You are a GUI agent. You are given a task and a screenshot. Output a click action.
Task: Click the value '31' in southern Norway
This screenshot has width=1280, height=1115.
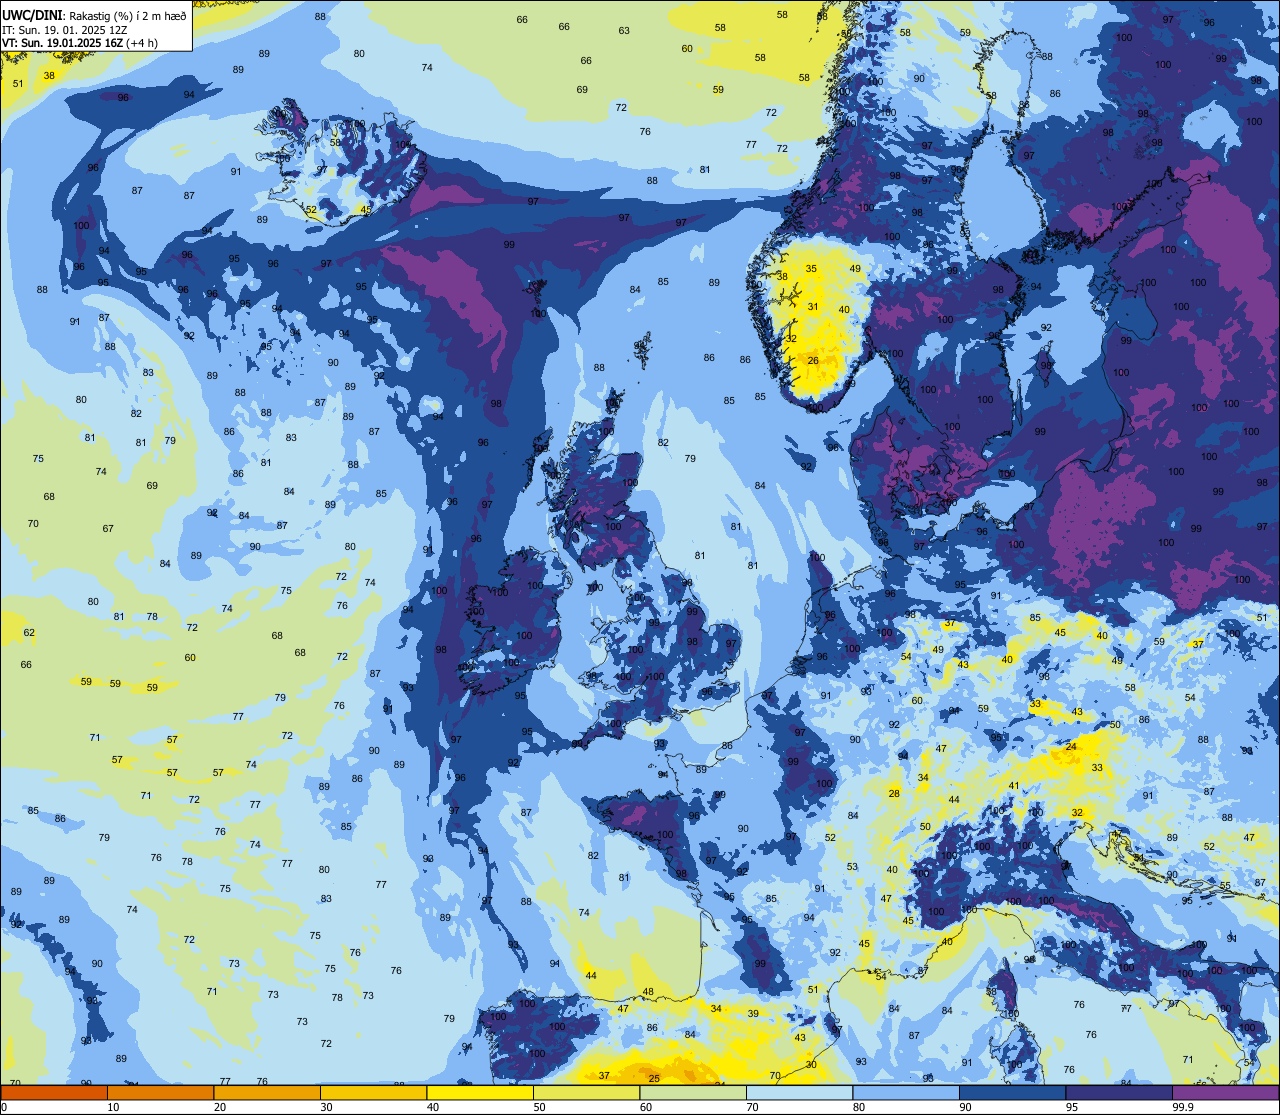(813, 307)
